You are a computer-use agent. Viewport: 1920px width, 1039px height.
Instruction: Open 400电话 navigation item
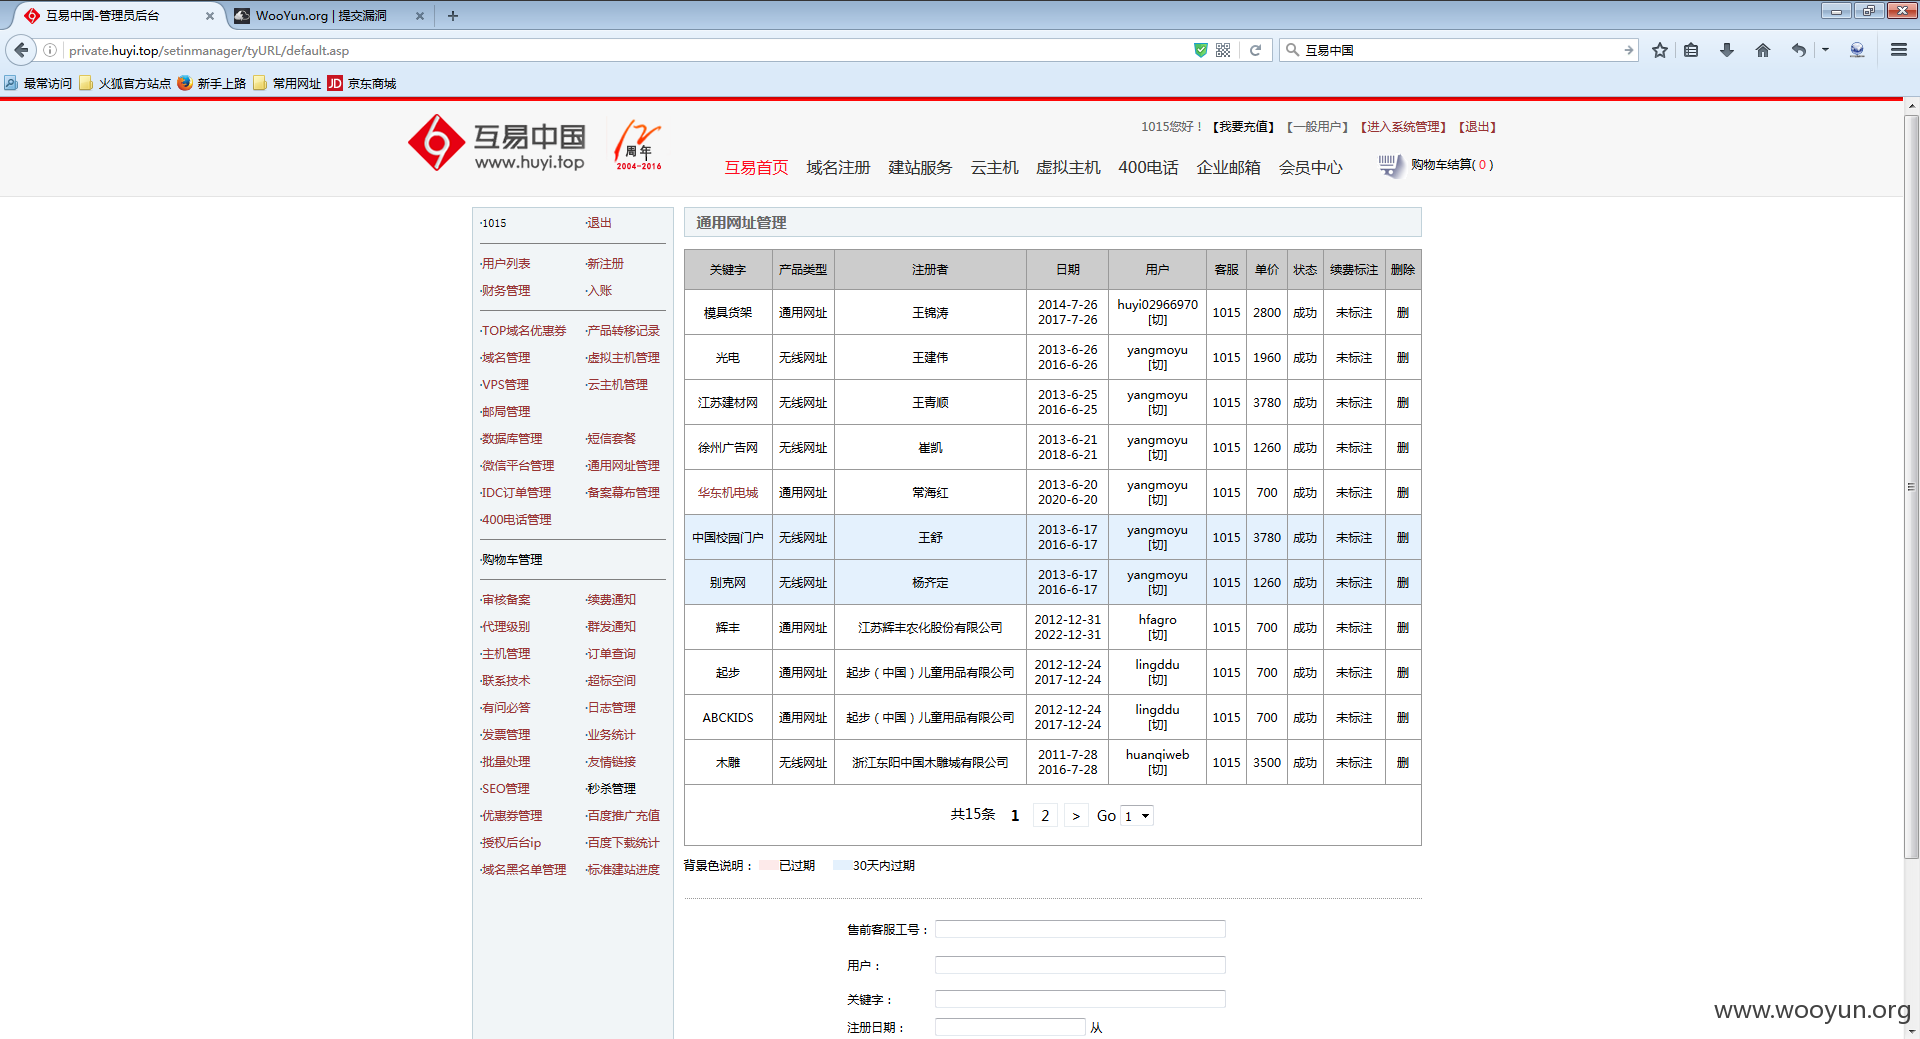[1148, 168]
